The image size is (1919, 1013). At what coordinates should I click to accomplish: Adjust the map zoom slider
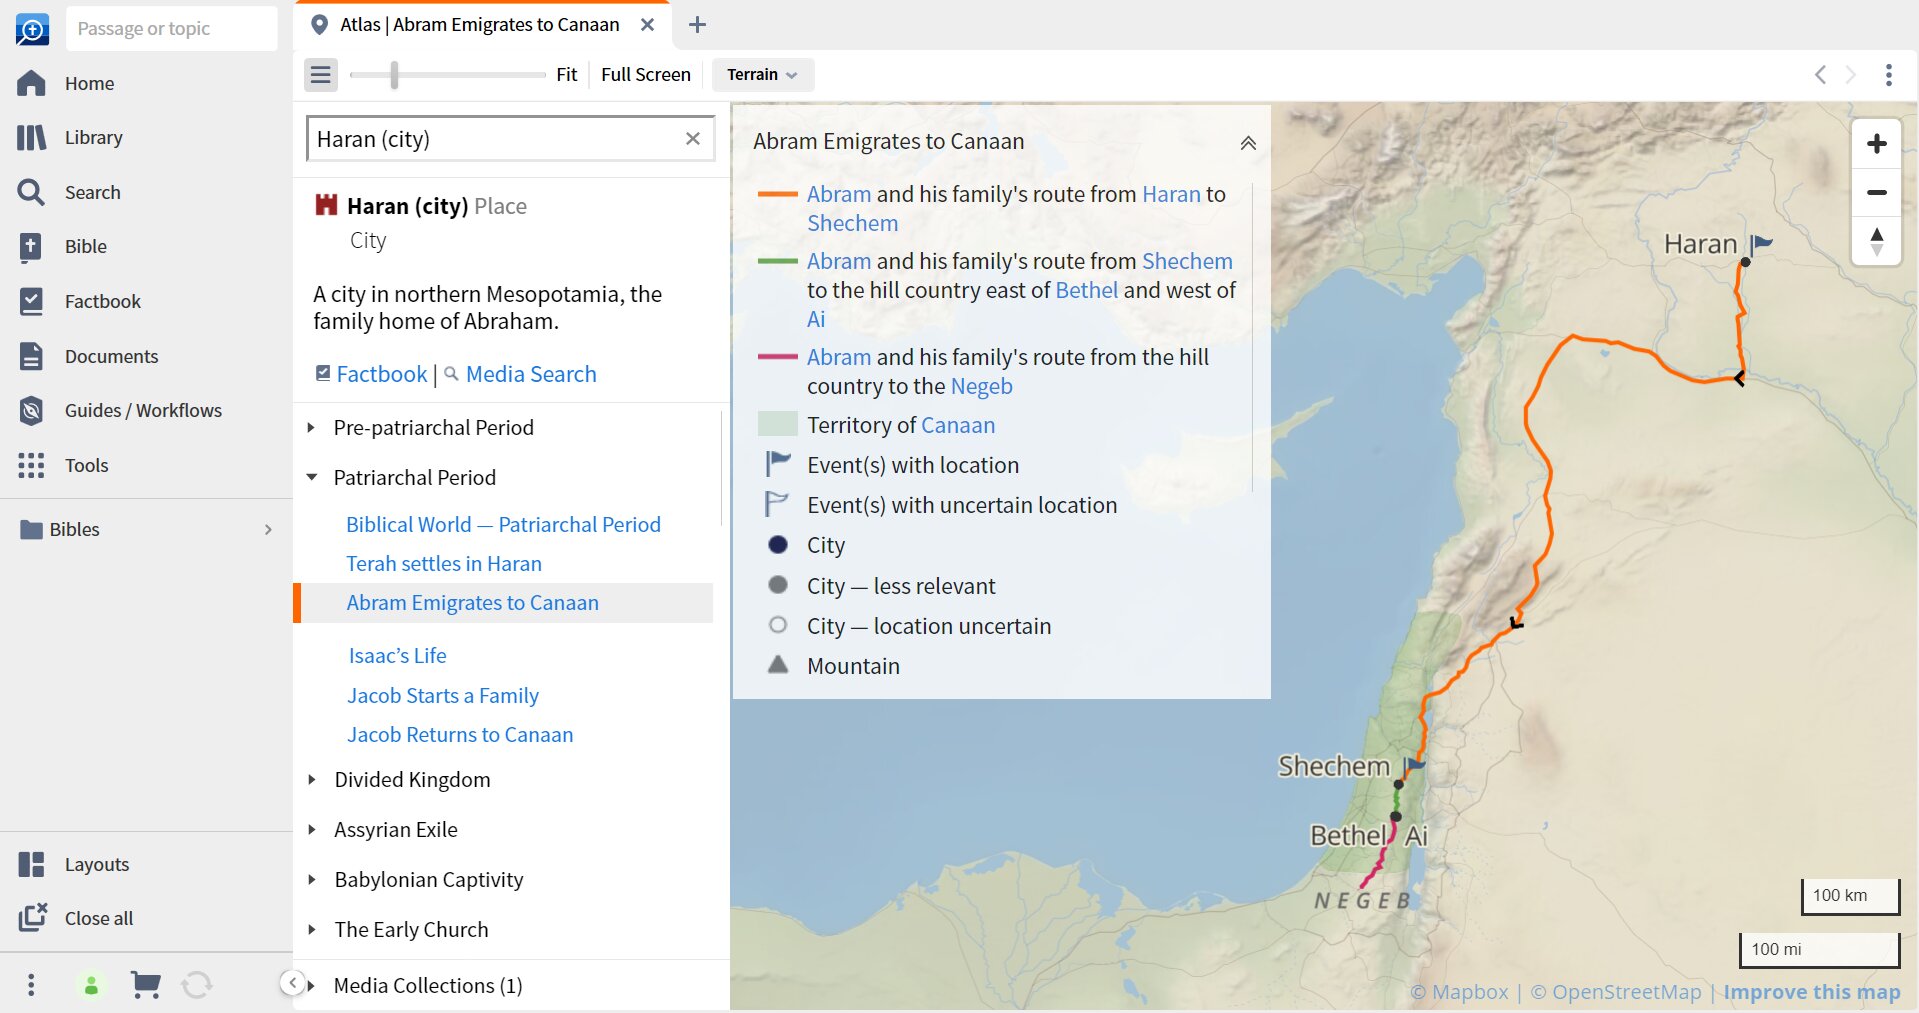(x=392, y=74)
